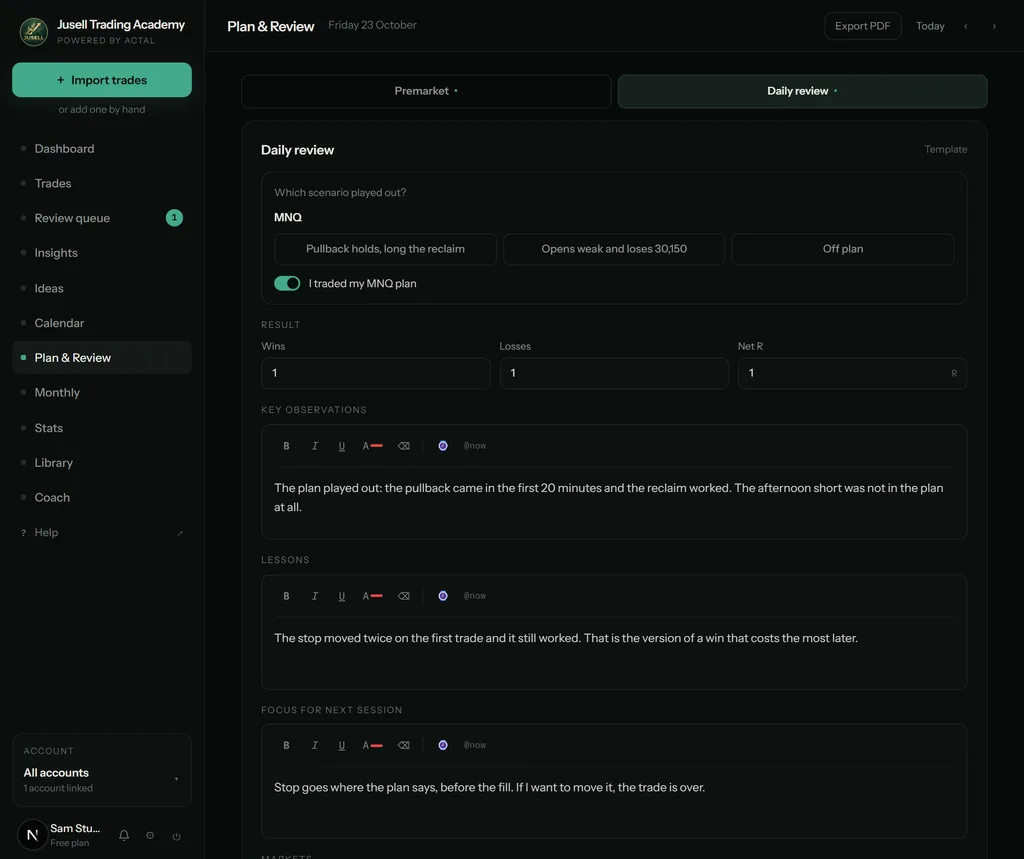Export the review as PDF

click(862, 26)
